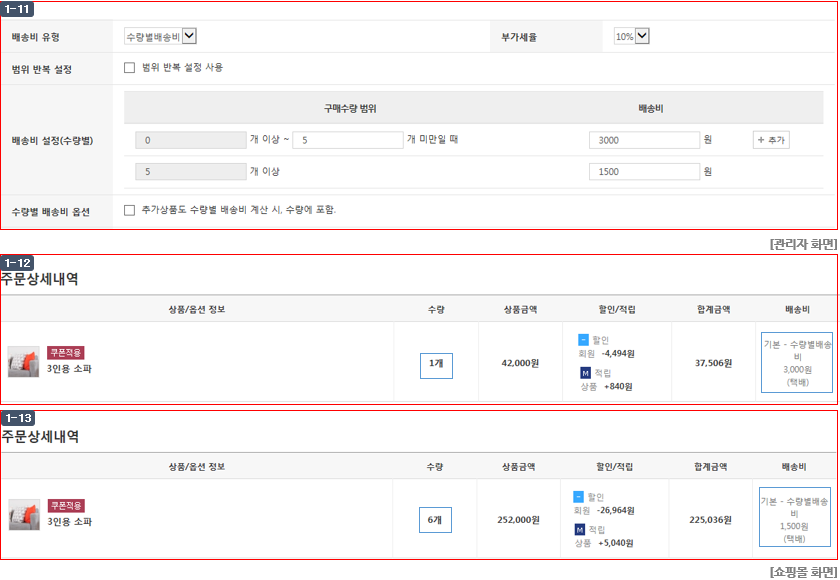Tick the 추가상품도 수량별 배송비 계산 checkbox
The width and height of the screenshot is (840, 580).
[x=130, y=210]
